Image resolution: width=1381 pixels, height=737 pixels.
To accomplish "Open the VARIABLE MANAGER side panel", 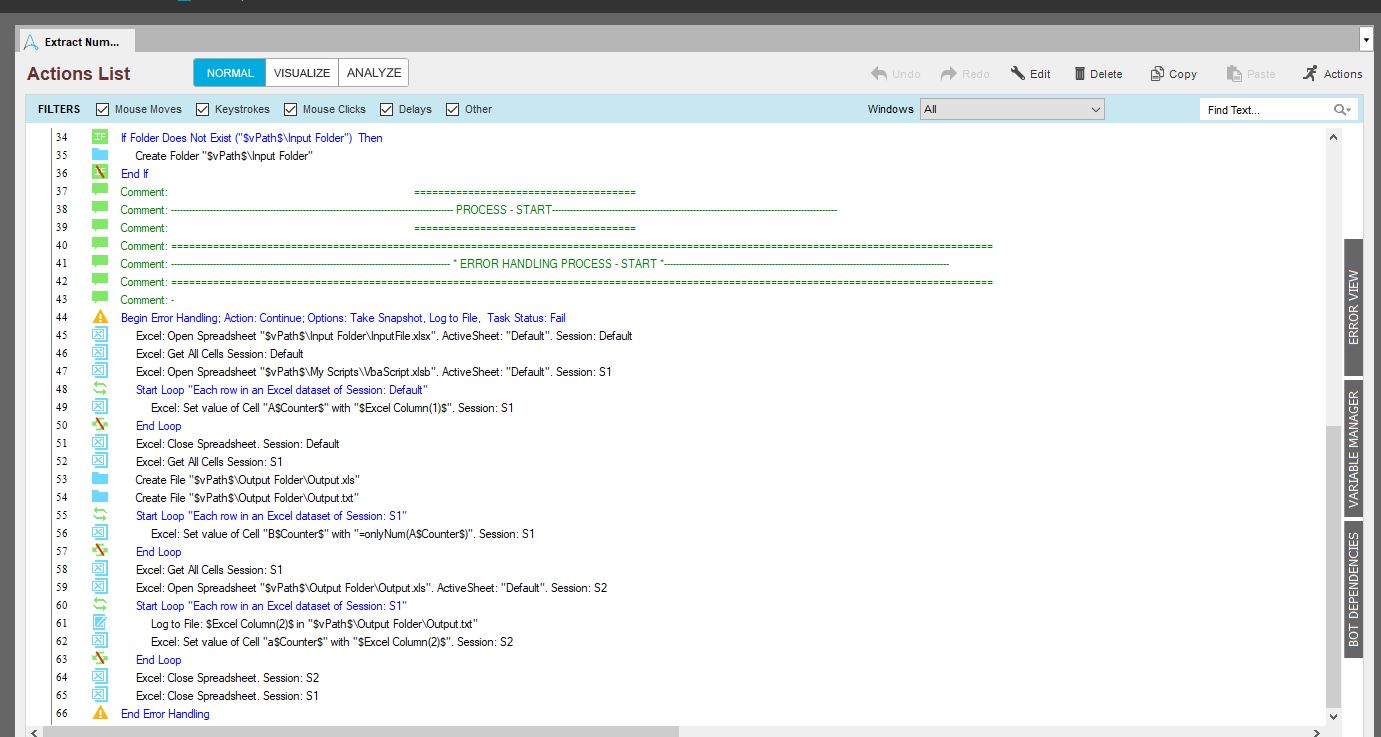I will (x=1353, y=448).
